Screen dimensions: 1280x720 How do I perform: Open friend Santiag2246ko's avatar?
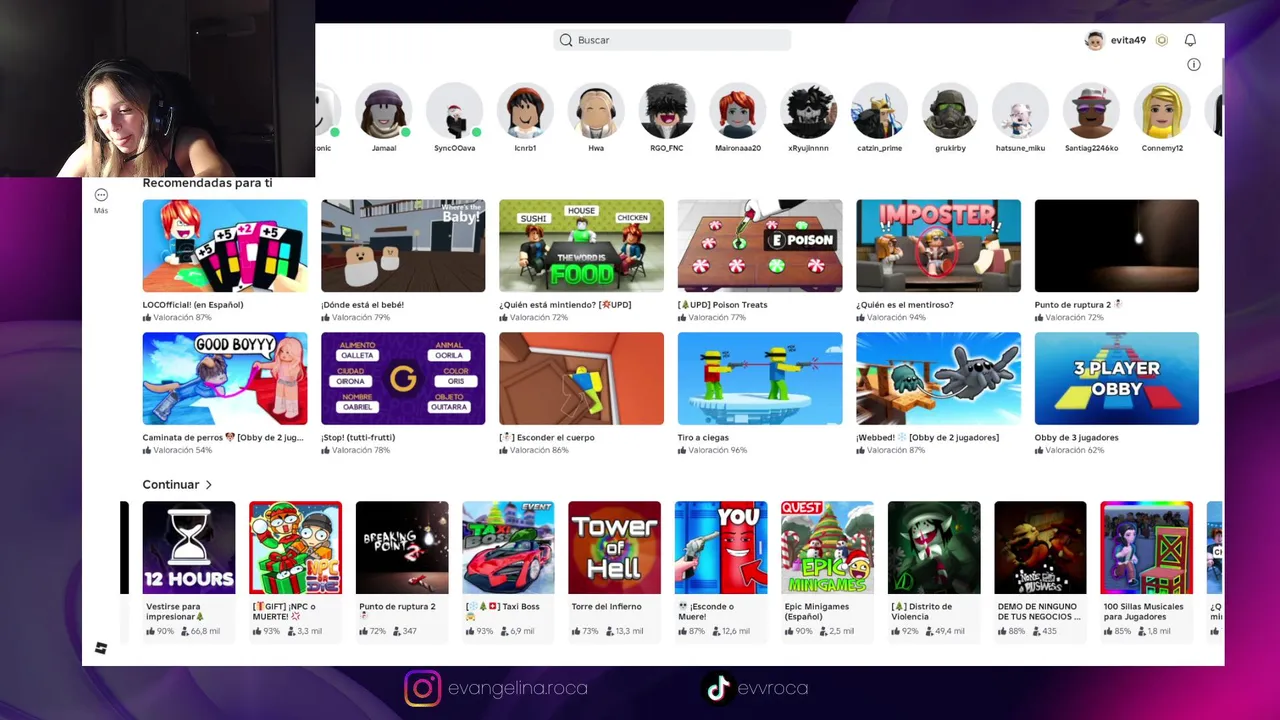point(1091,111)
